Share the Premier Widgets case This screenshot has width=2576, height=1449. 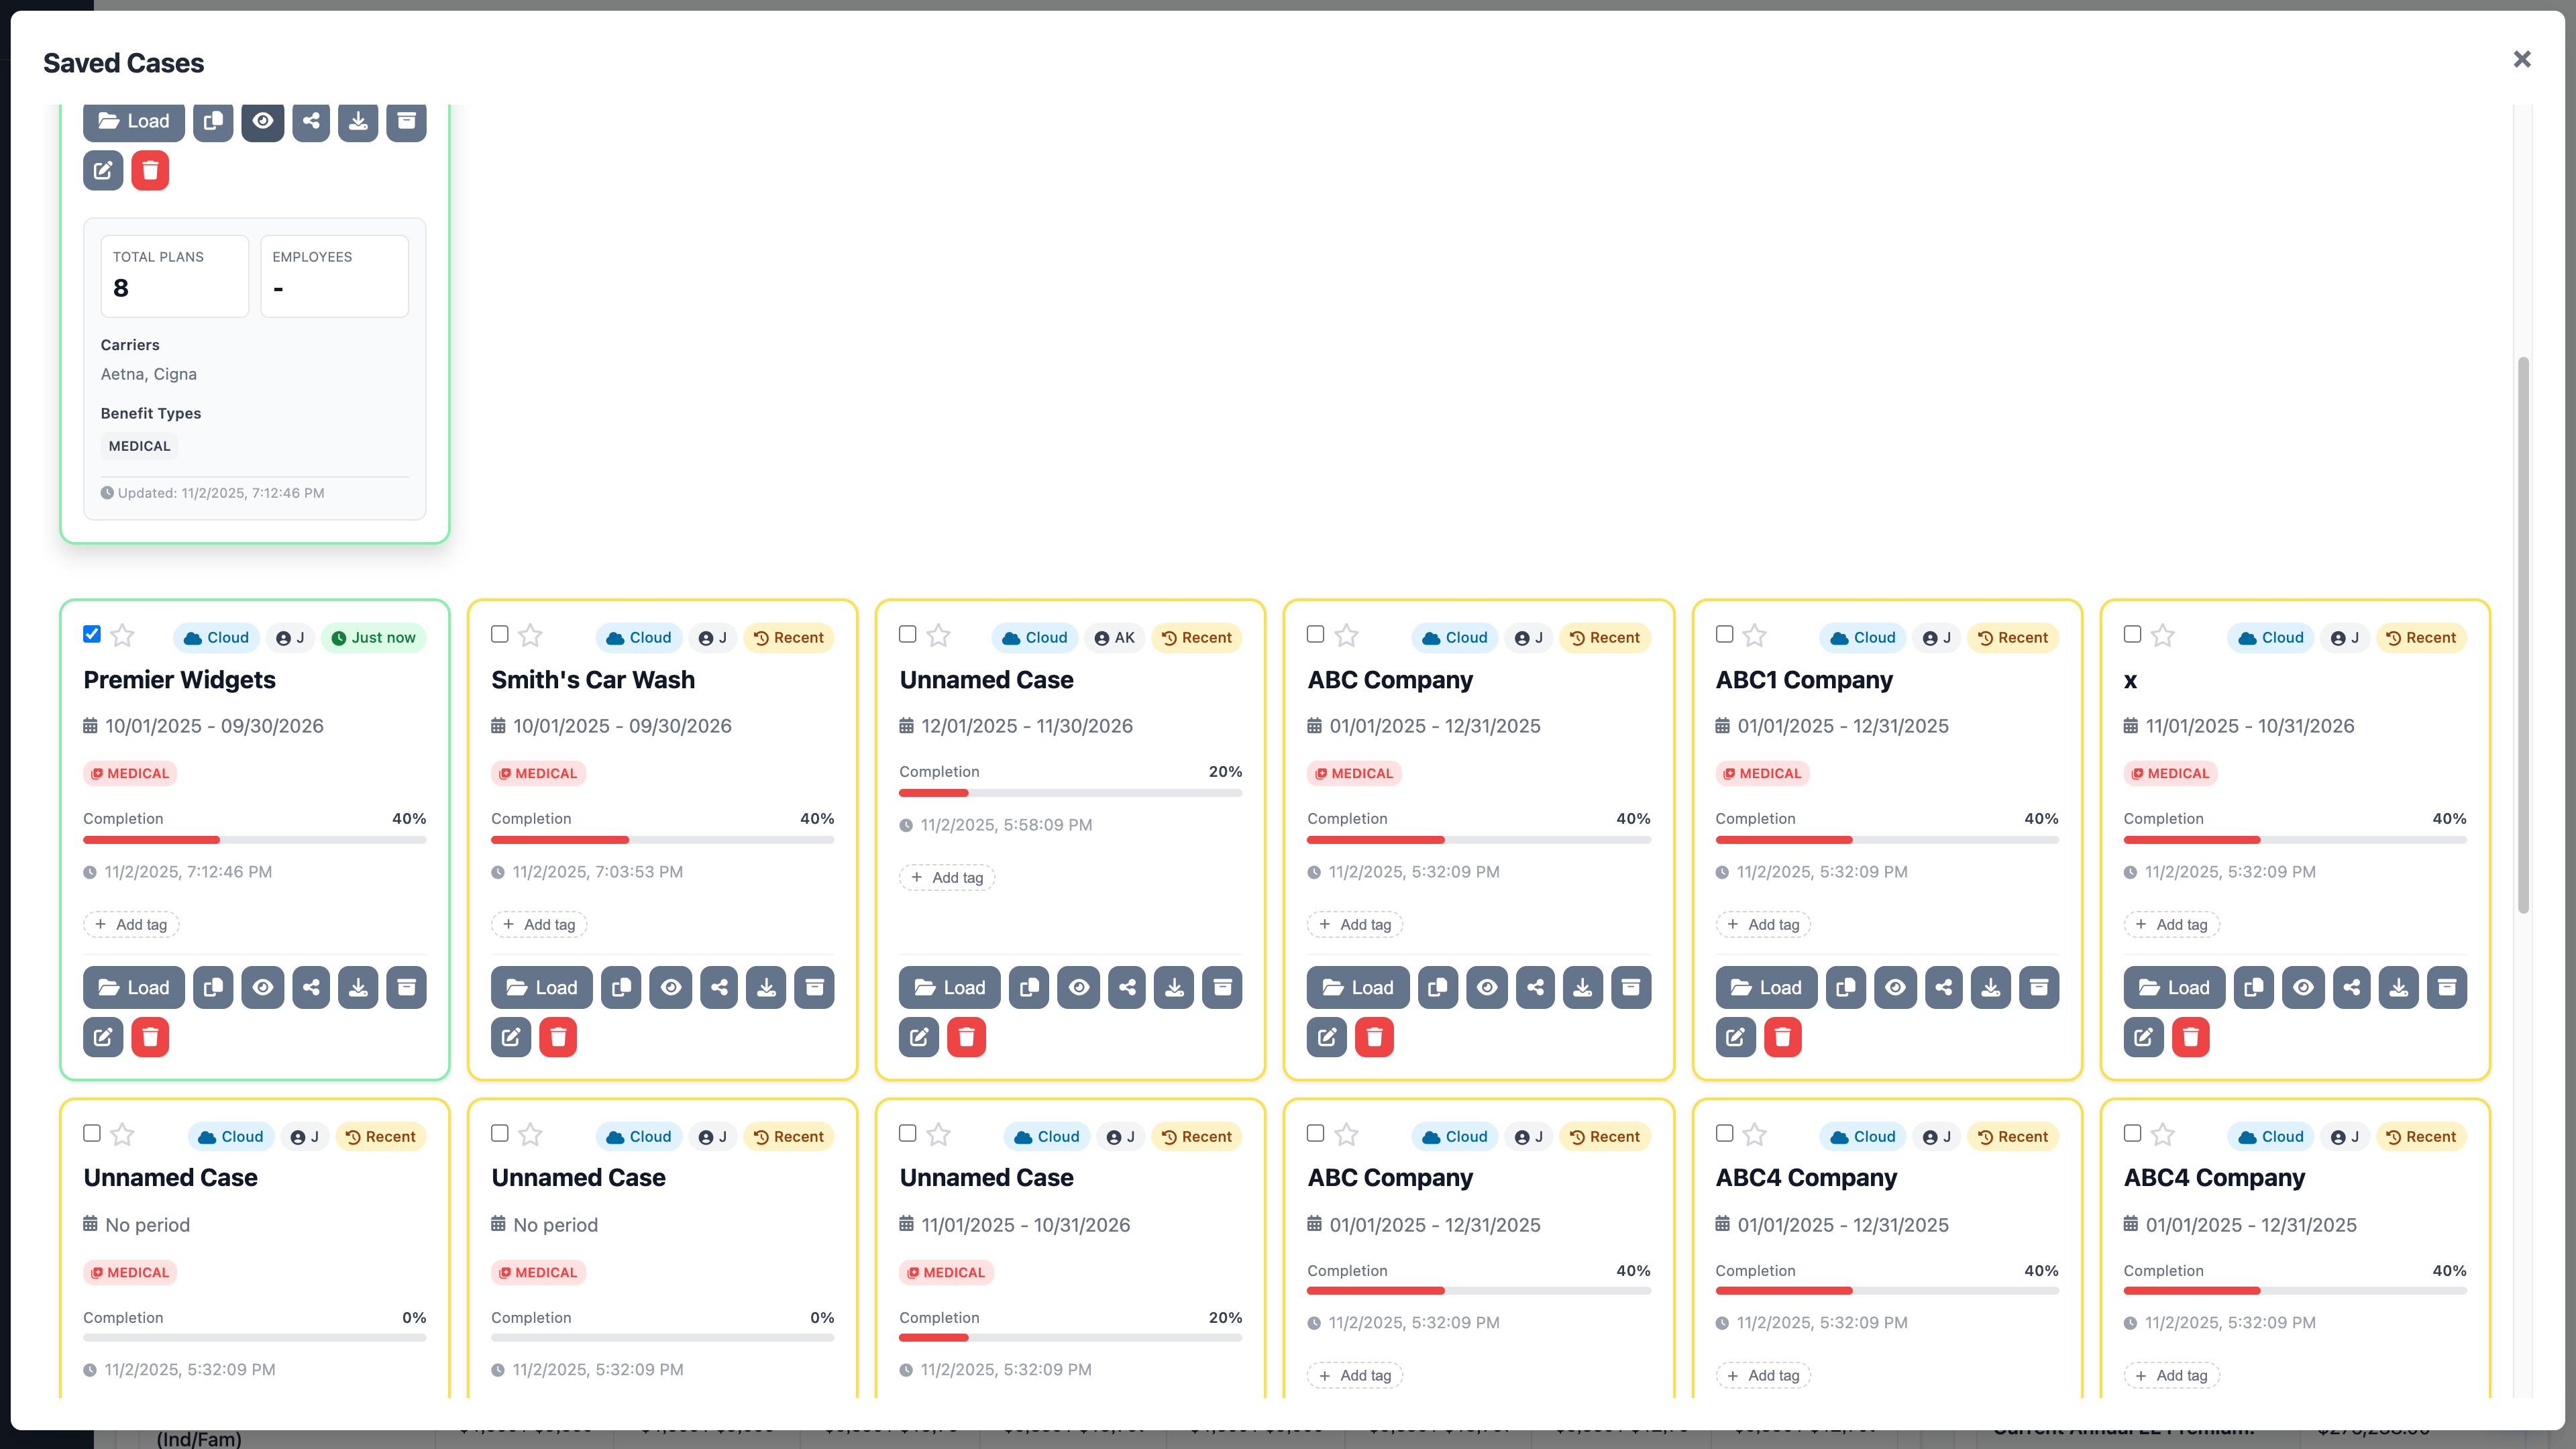pyautogui.click(x=311, y=987)
